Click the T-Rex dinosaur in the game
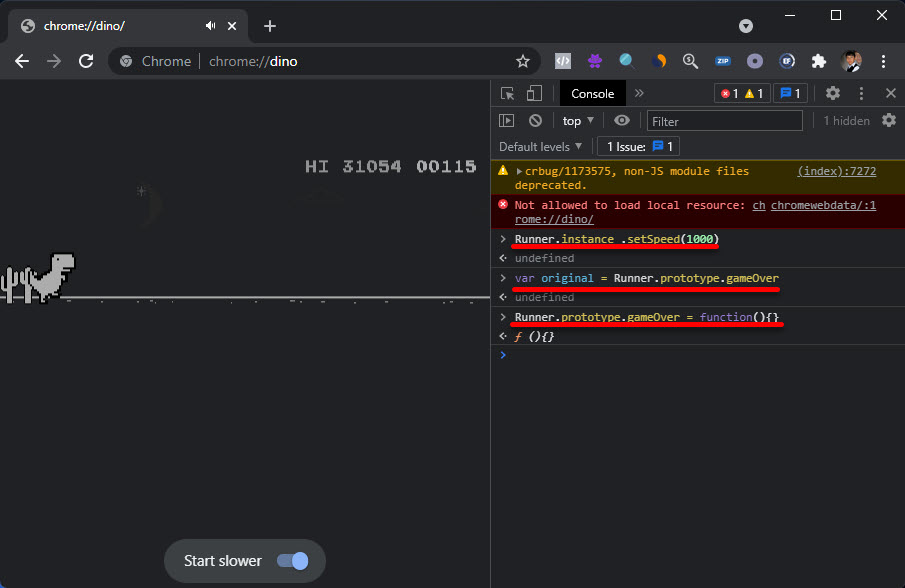 (53, 277)
